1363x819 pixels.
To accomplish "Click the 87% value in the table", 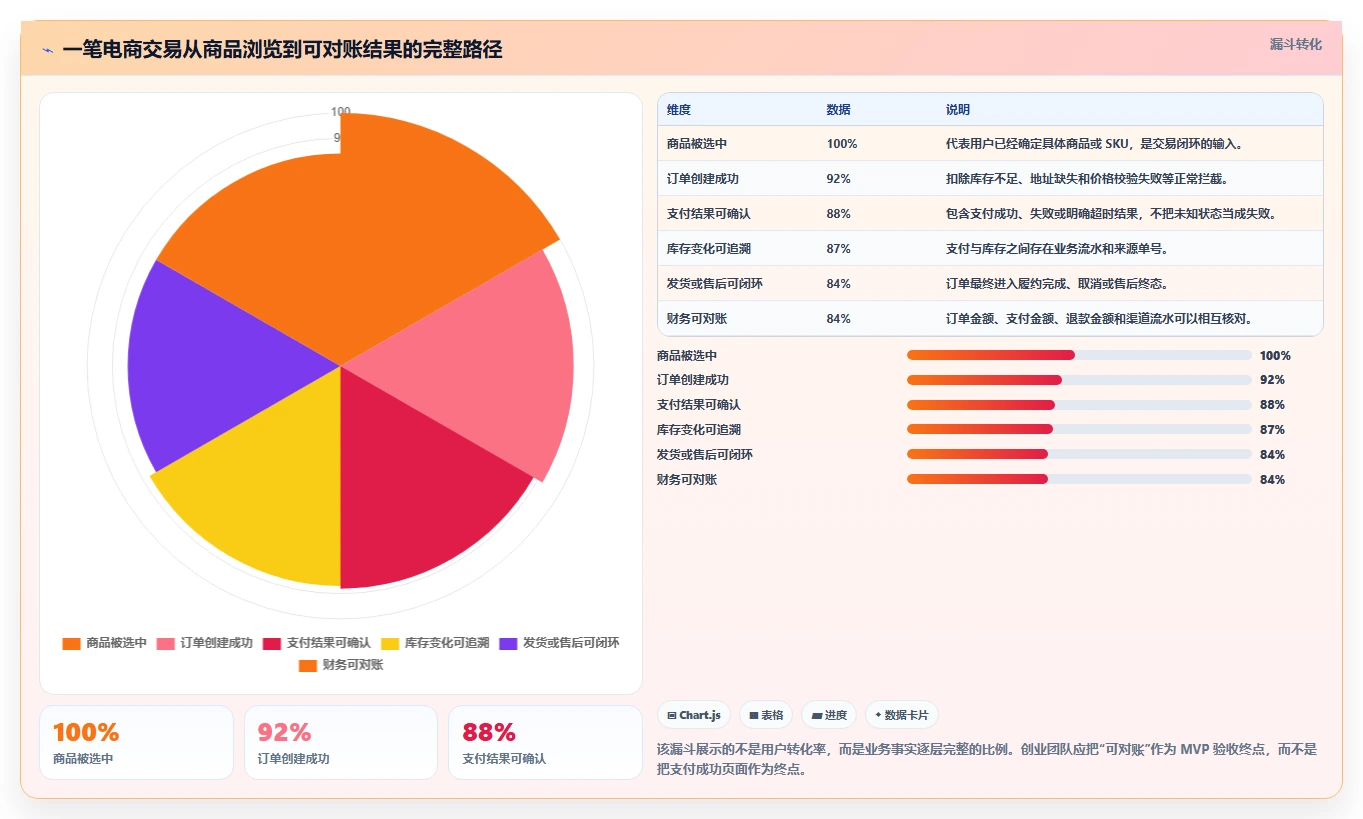I will [x=839, y=249].
